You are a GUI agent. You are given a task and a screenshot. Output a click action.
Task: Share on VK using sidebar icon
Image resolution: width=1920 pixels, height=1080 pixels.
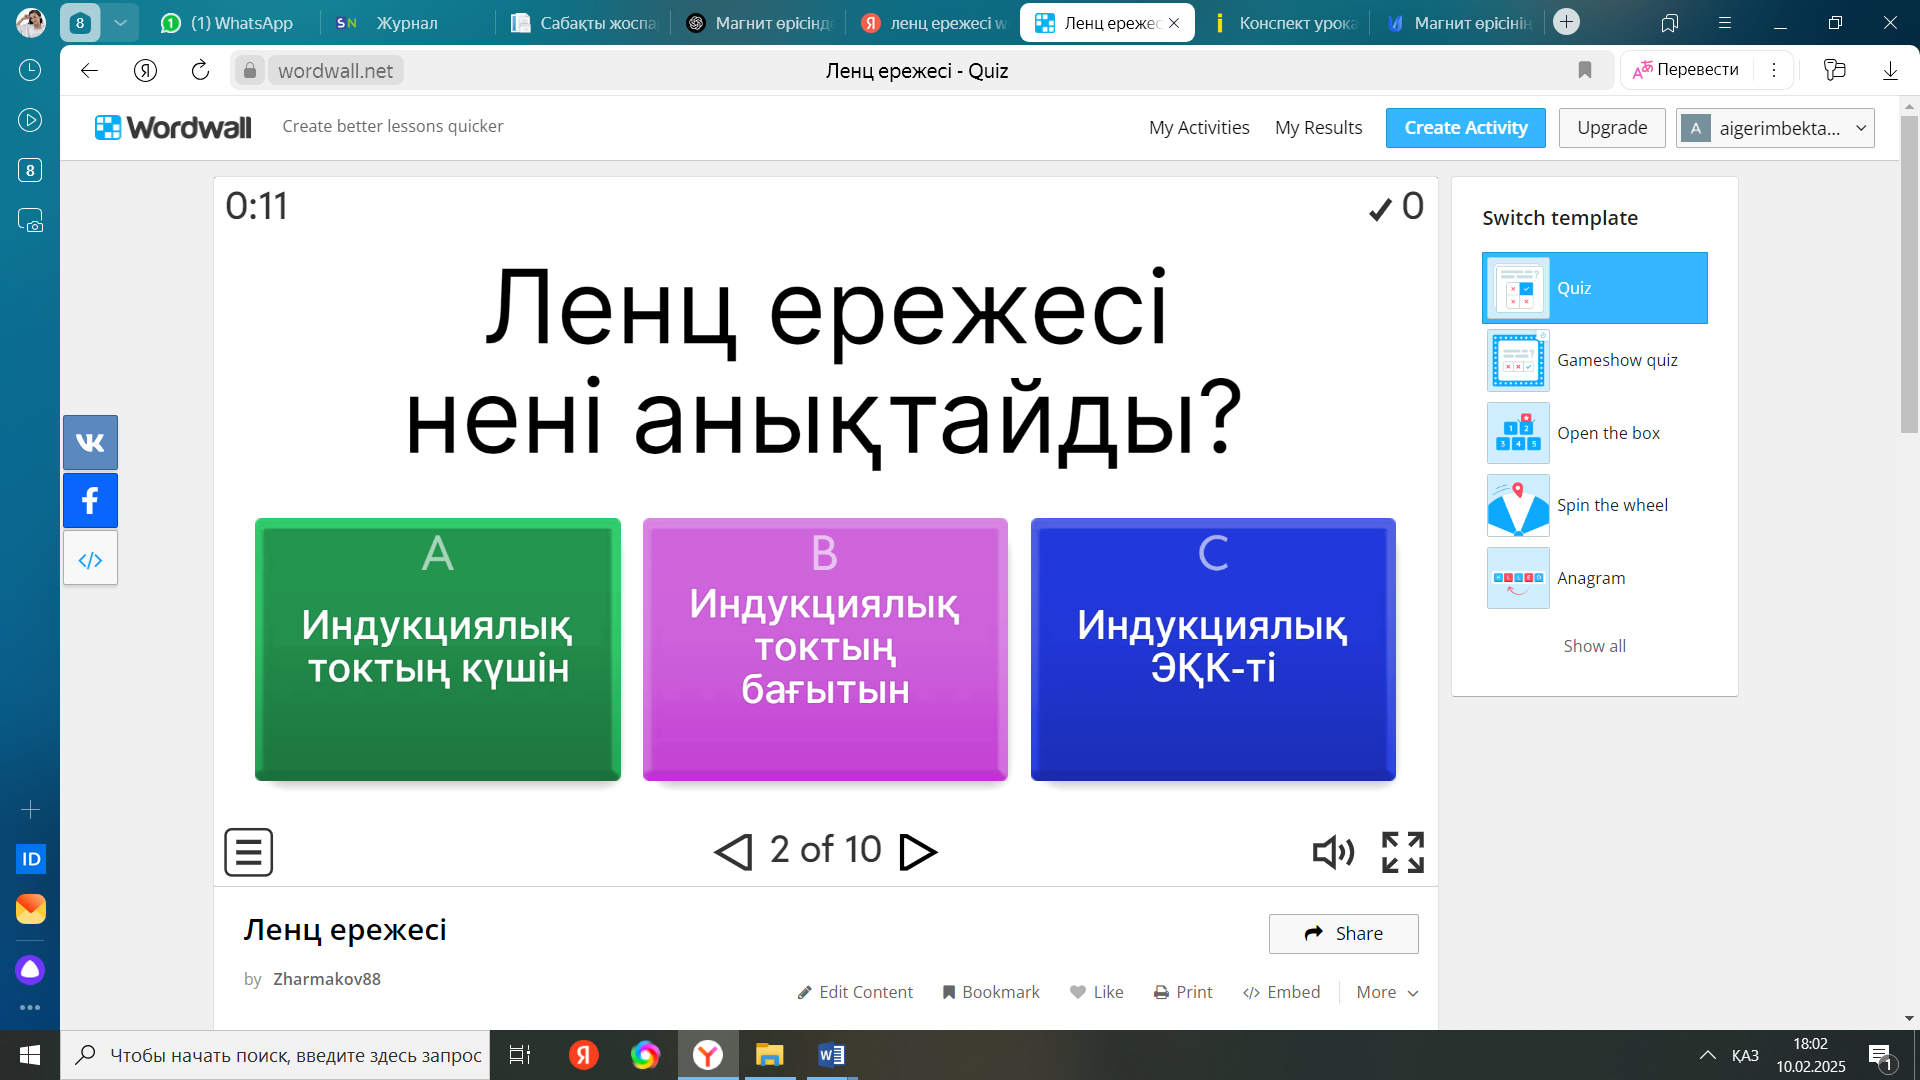coord(90,442)
